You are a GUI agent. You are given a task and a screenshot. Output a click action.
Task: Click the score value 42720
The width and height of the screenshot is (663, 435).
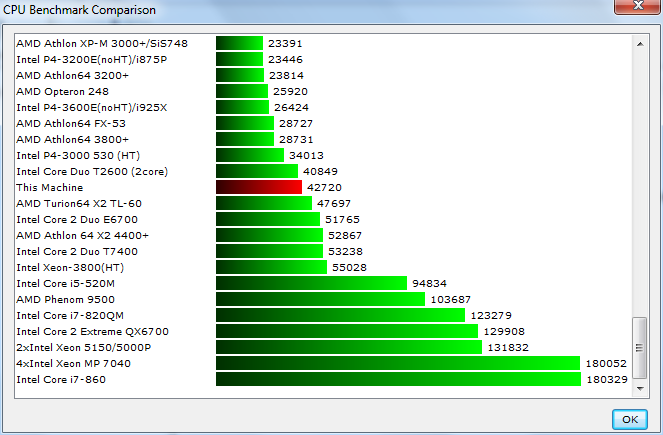pos(324,187)
